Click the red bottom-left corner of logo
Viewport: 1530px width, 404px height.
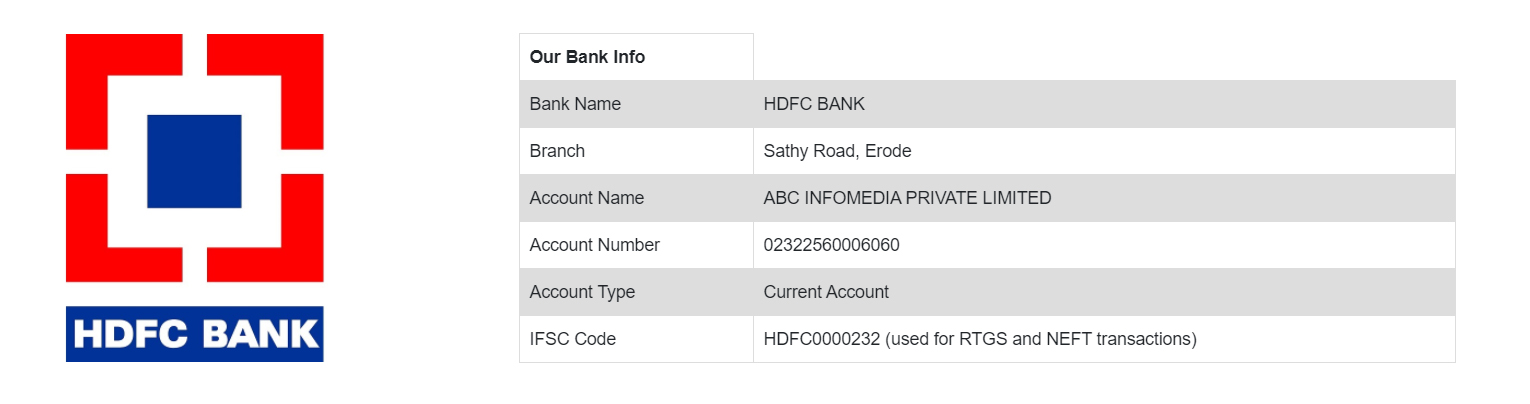coord(124,228)
